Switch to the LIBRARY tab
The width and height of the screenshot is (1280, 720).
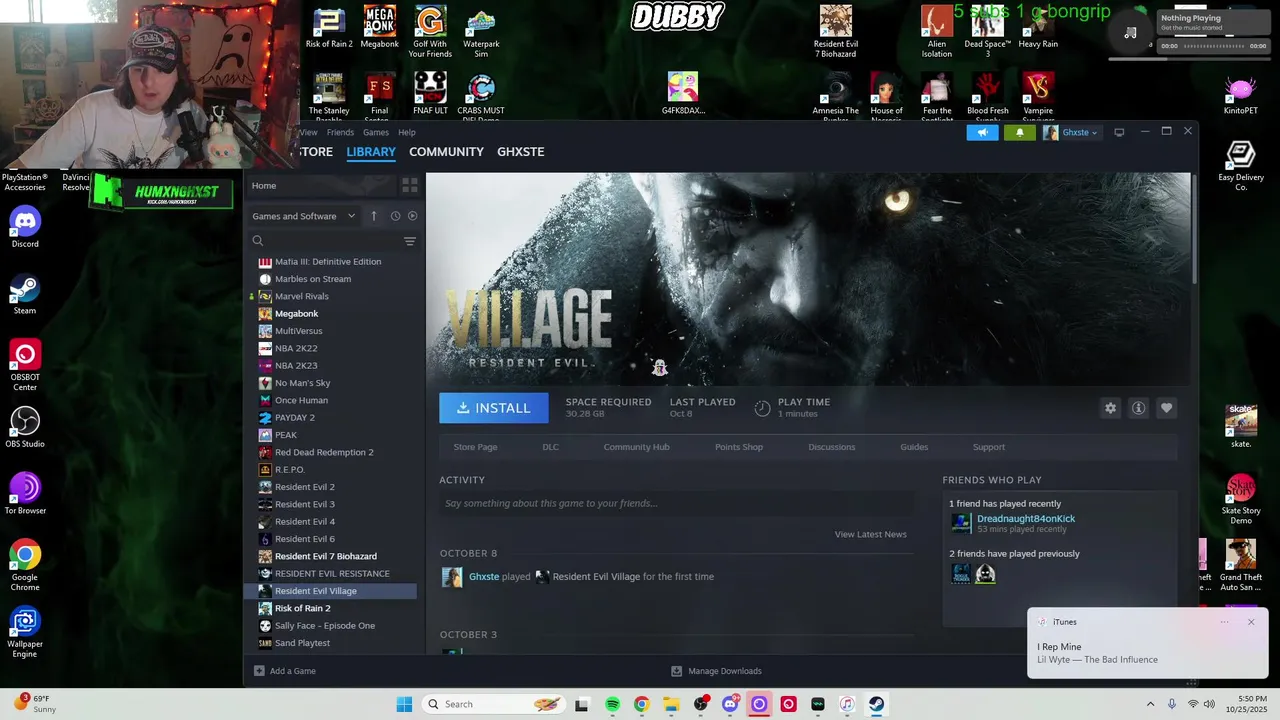371,152
